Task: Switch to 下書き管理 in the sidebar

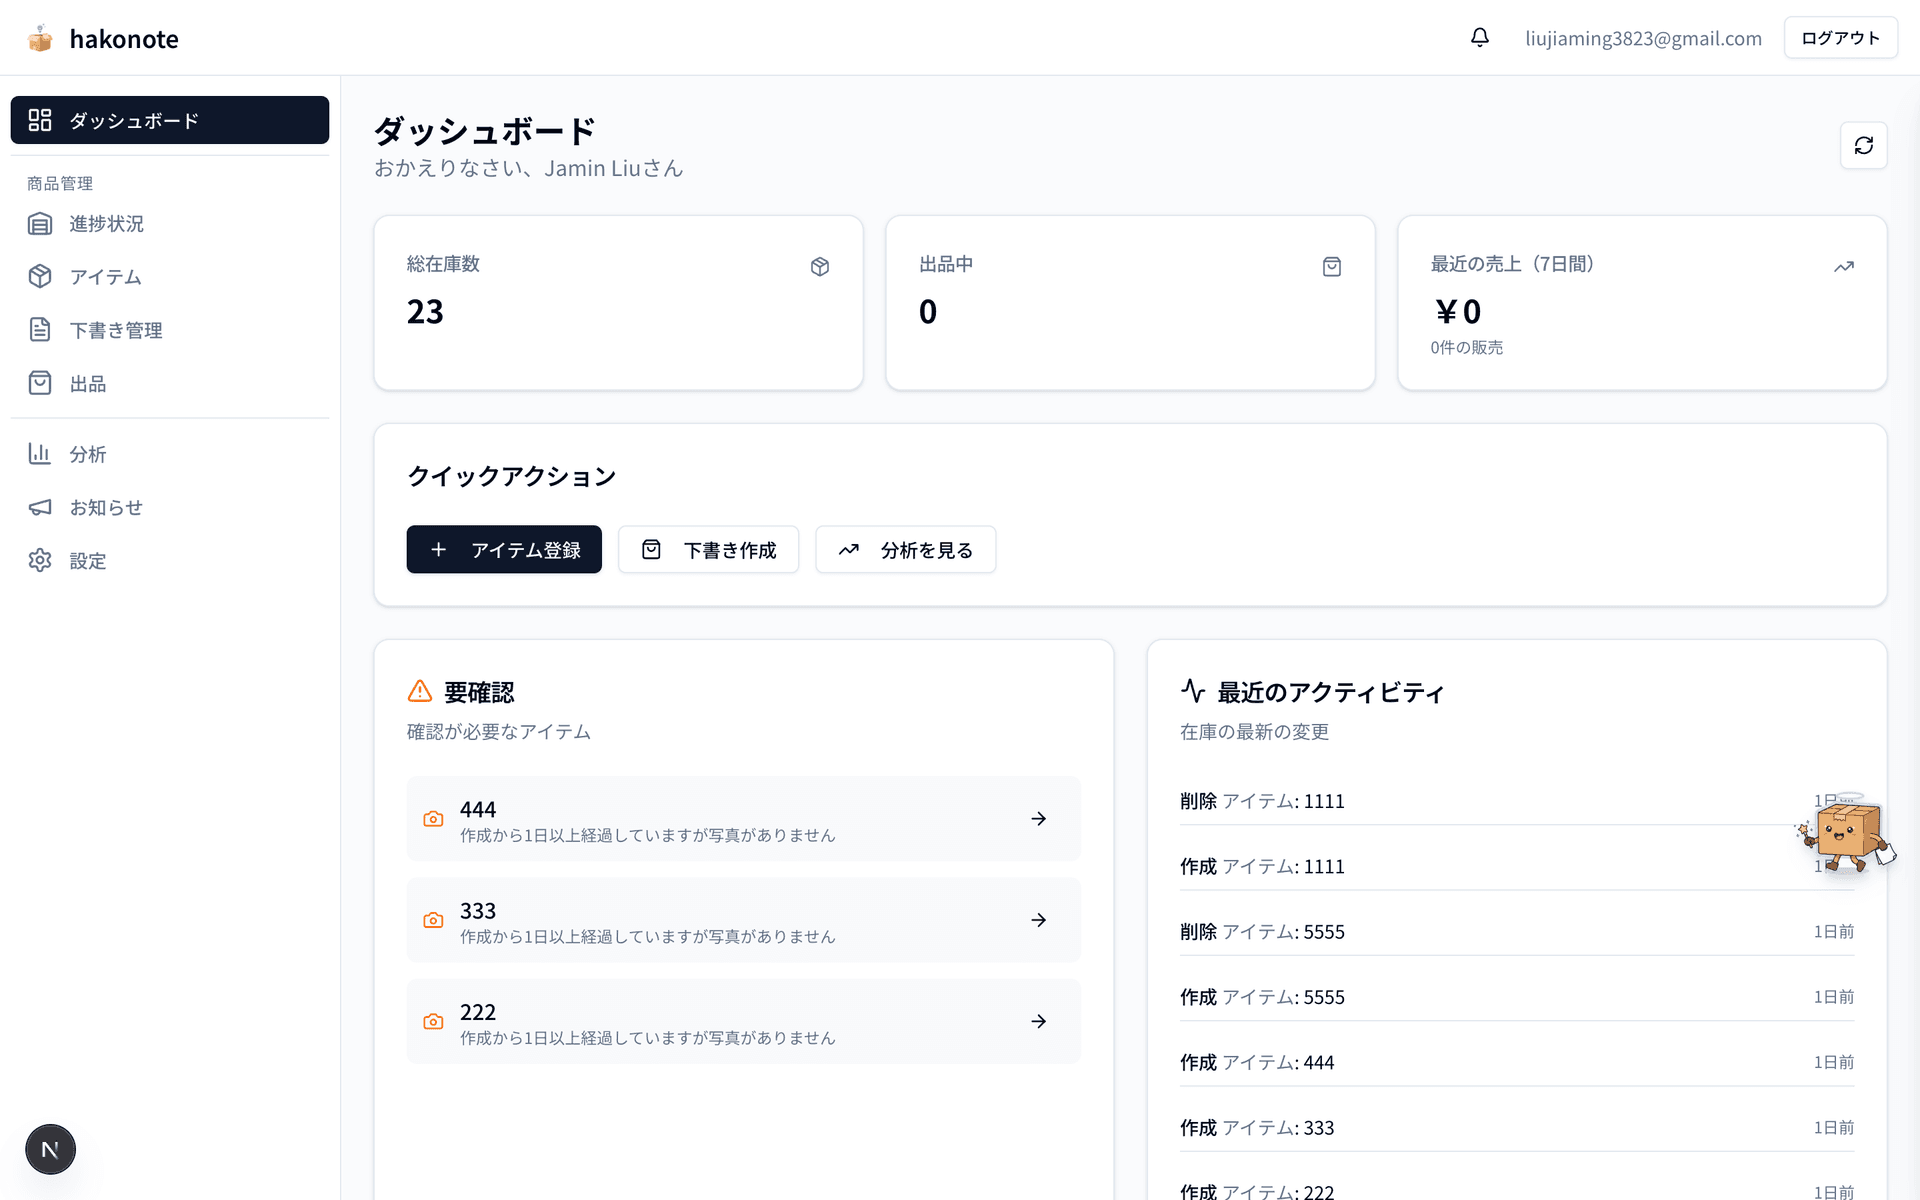Action: [x=115, y=330]
